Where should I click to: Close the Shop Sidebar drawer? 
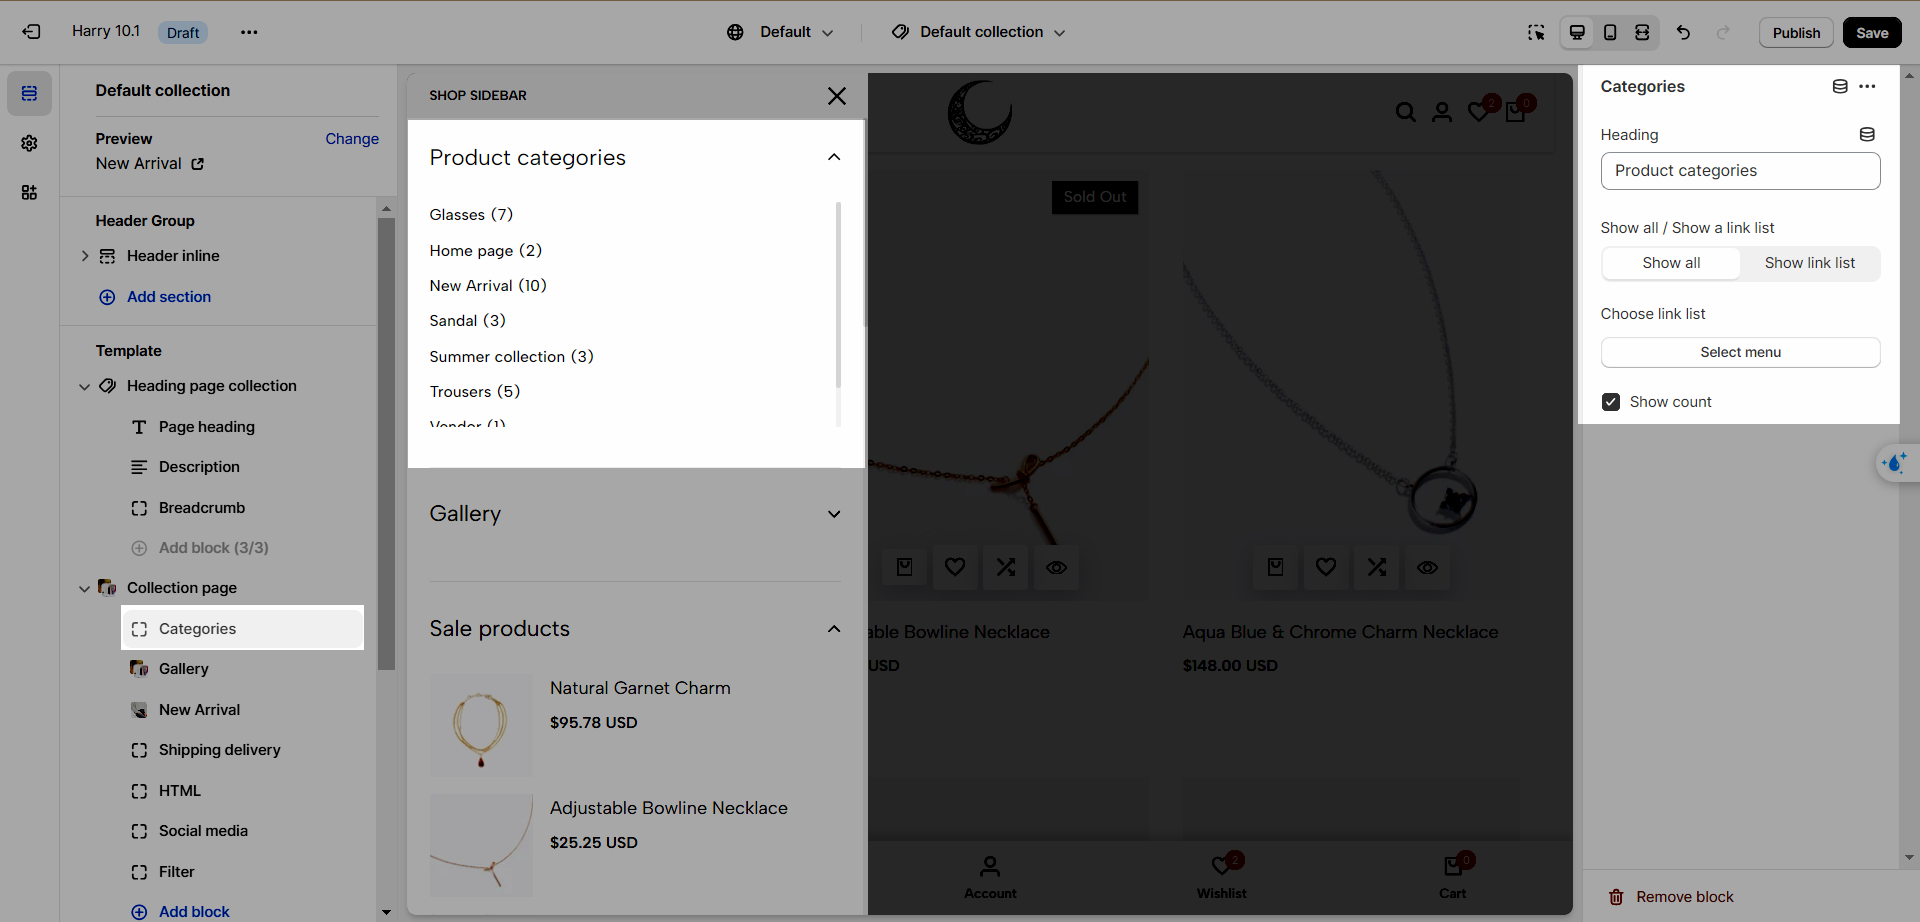pos(837,96)
